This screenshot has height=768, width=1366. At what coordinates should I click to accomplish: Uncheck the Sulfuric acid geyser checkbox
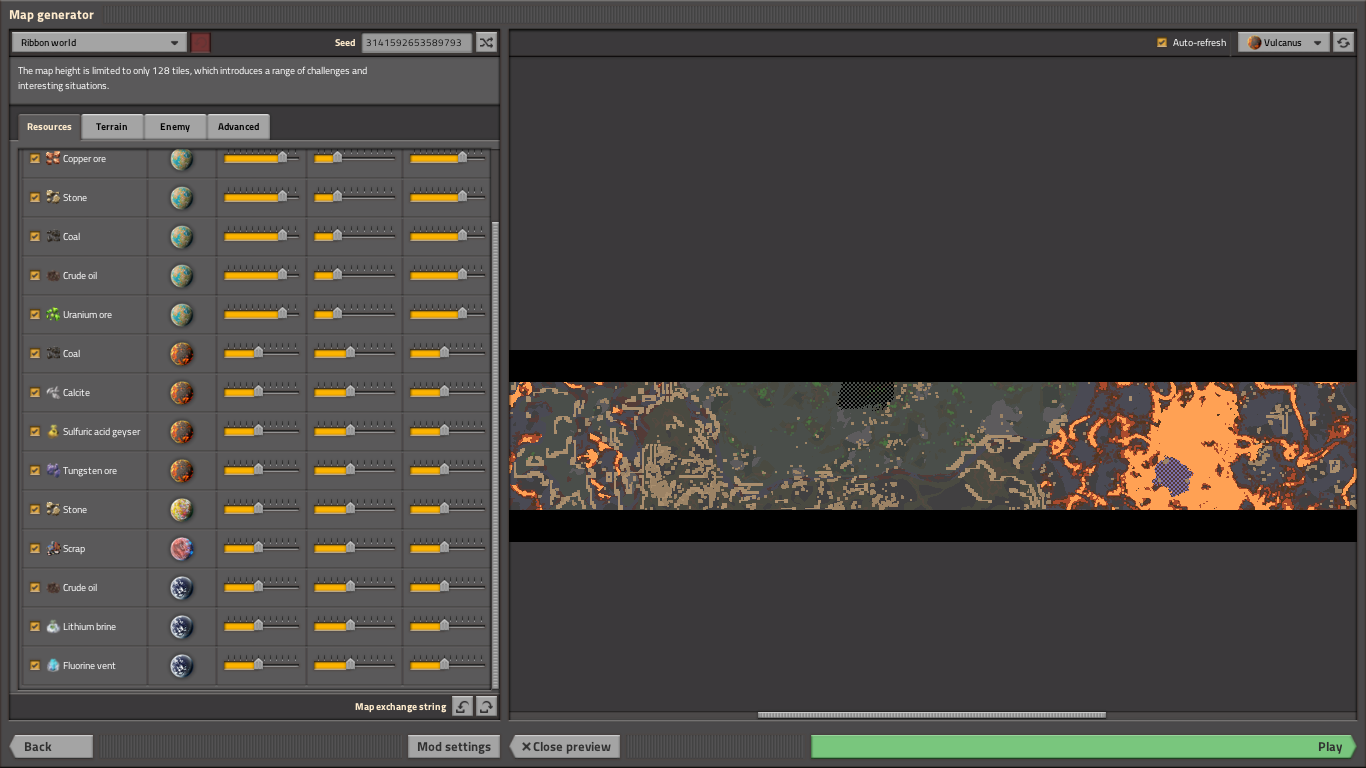coord(35,432)
